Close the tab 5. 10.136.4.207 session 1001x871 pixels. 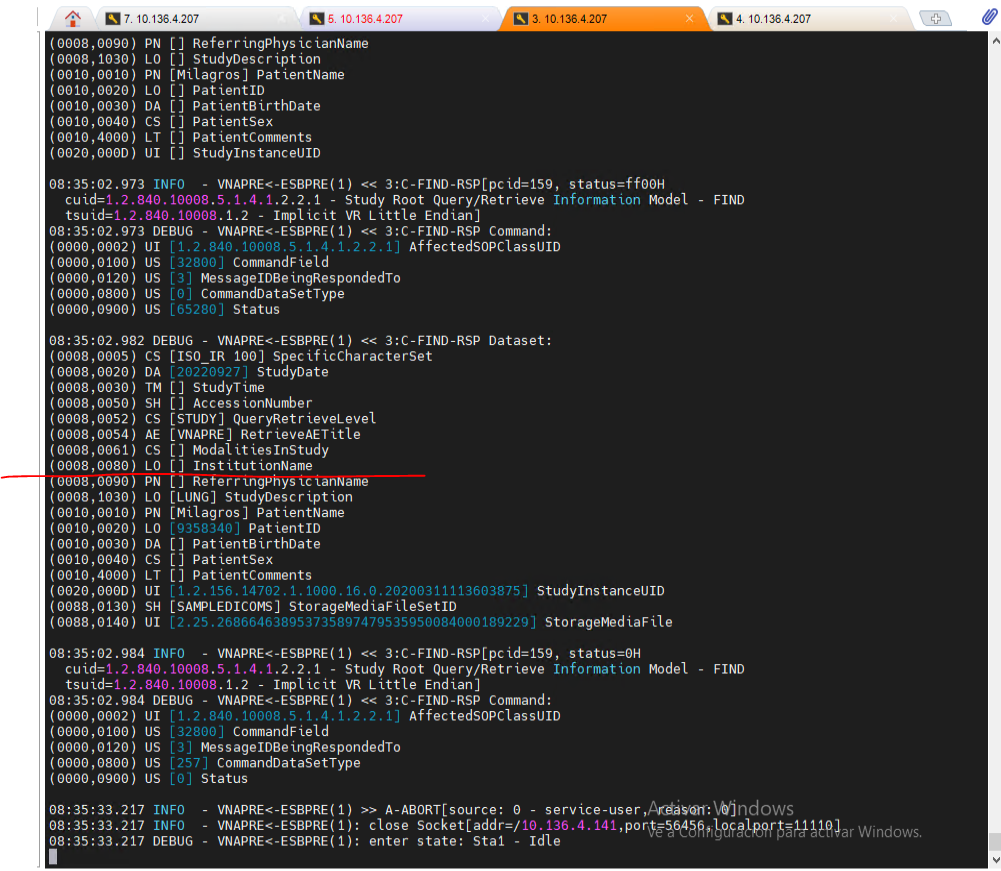point(487,19)
